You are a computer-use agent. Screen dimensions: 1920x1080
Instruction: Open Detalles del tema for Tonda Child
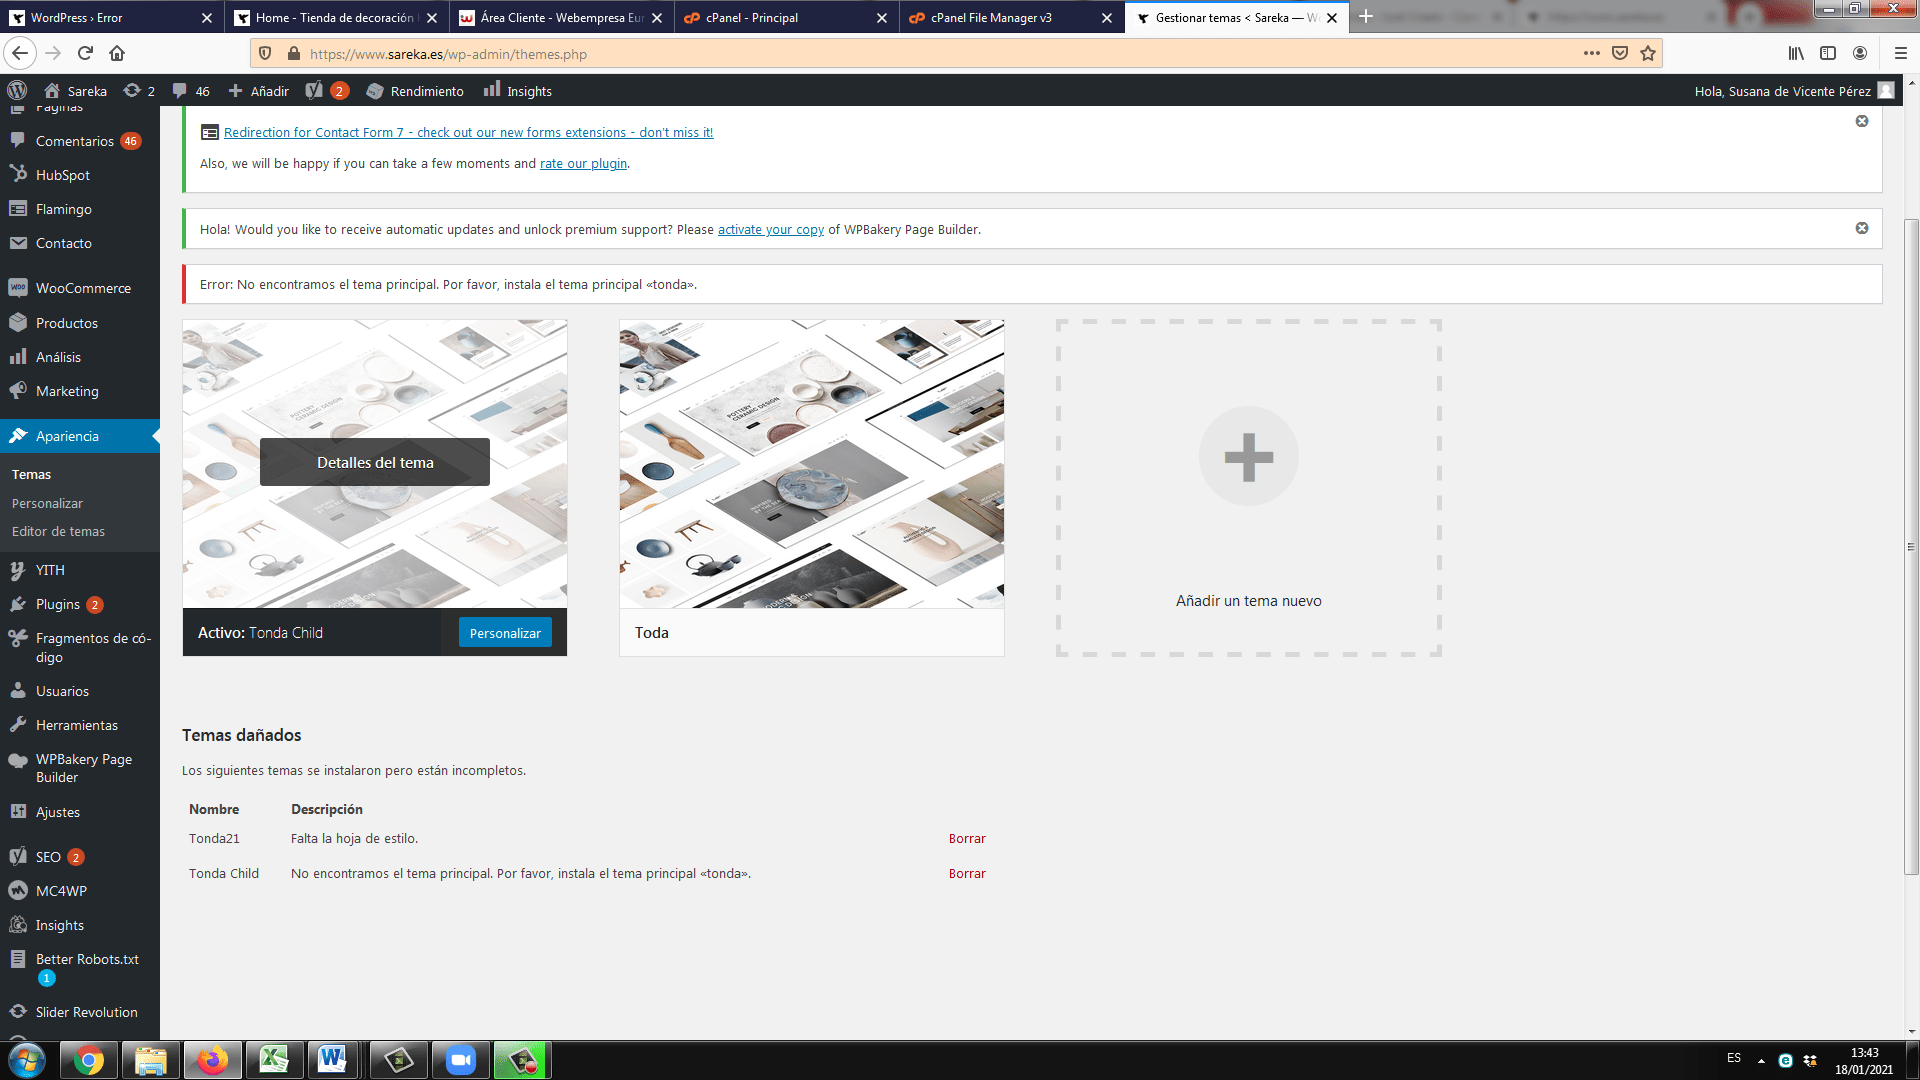pyautogui.click(x=375, y=462)
